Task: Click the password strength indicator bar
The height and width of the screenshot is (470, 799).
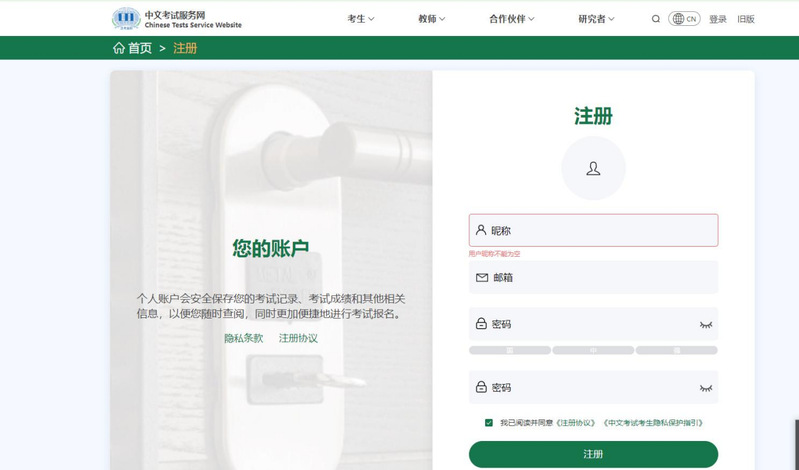Action: click(x=593, y=350)
